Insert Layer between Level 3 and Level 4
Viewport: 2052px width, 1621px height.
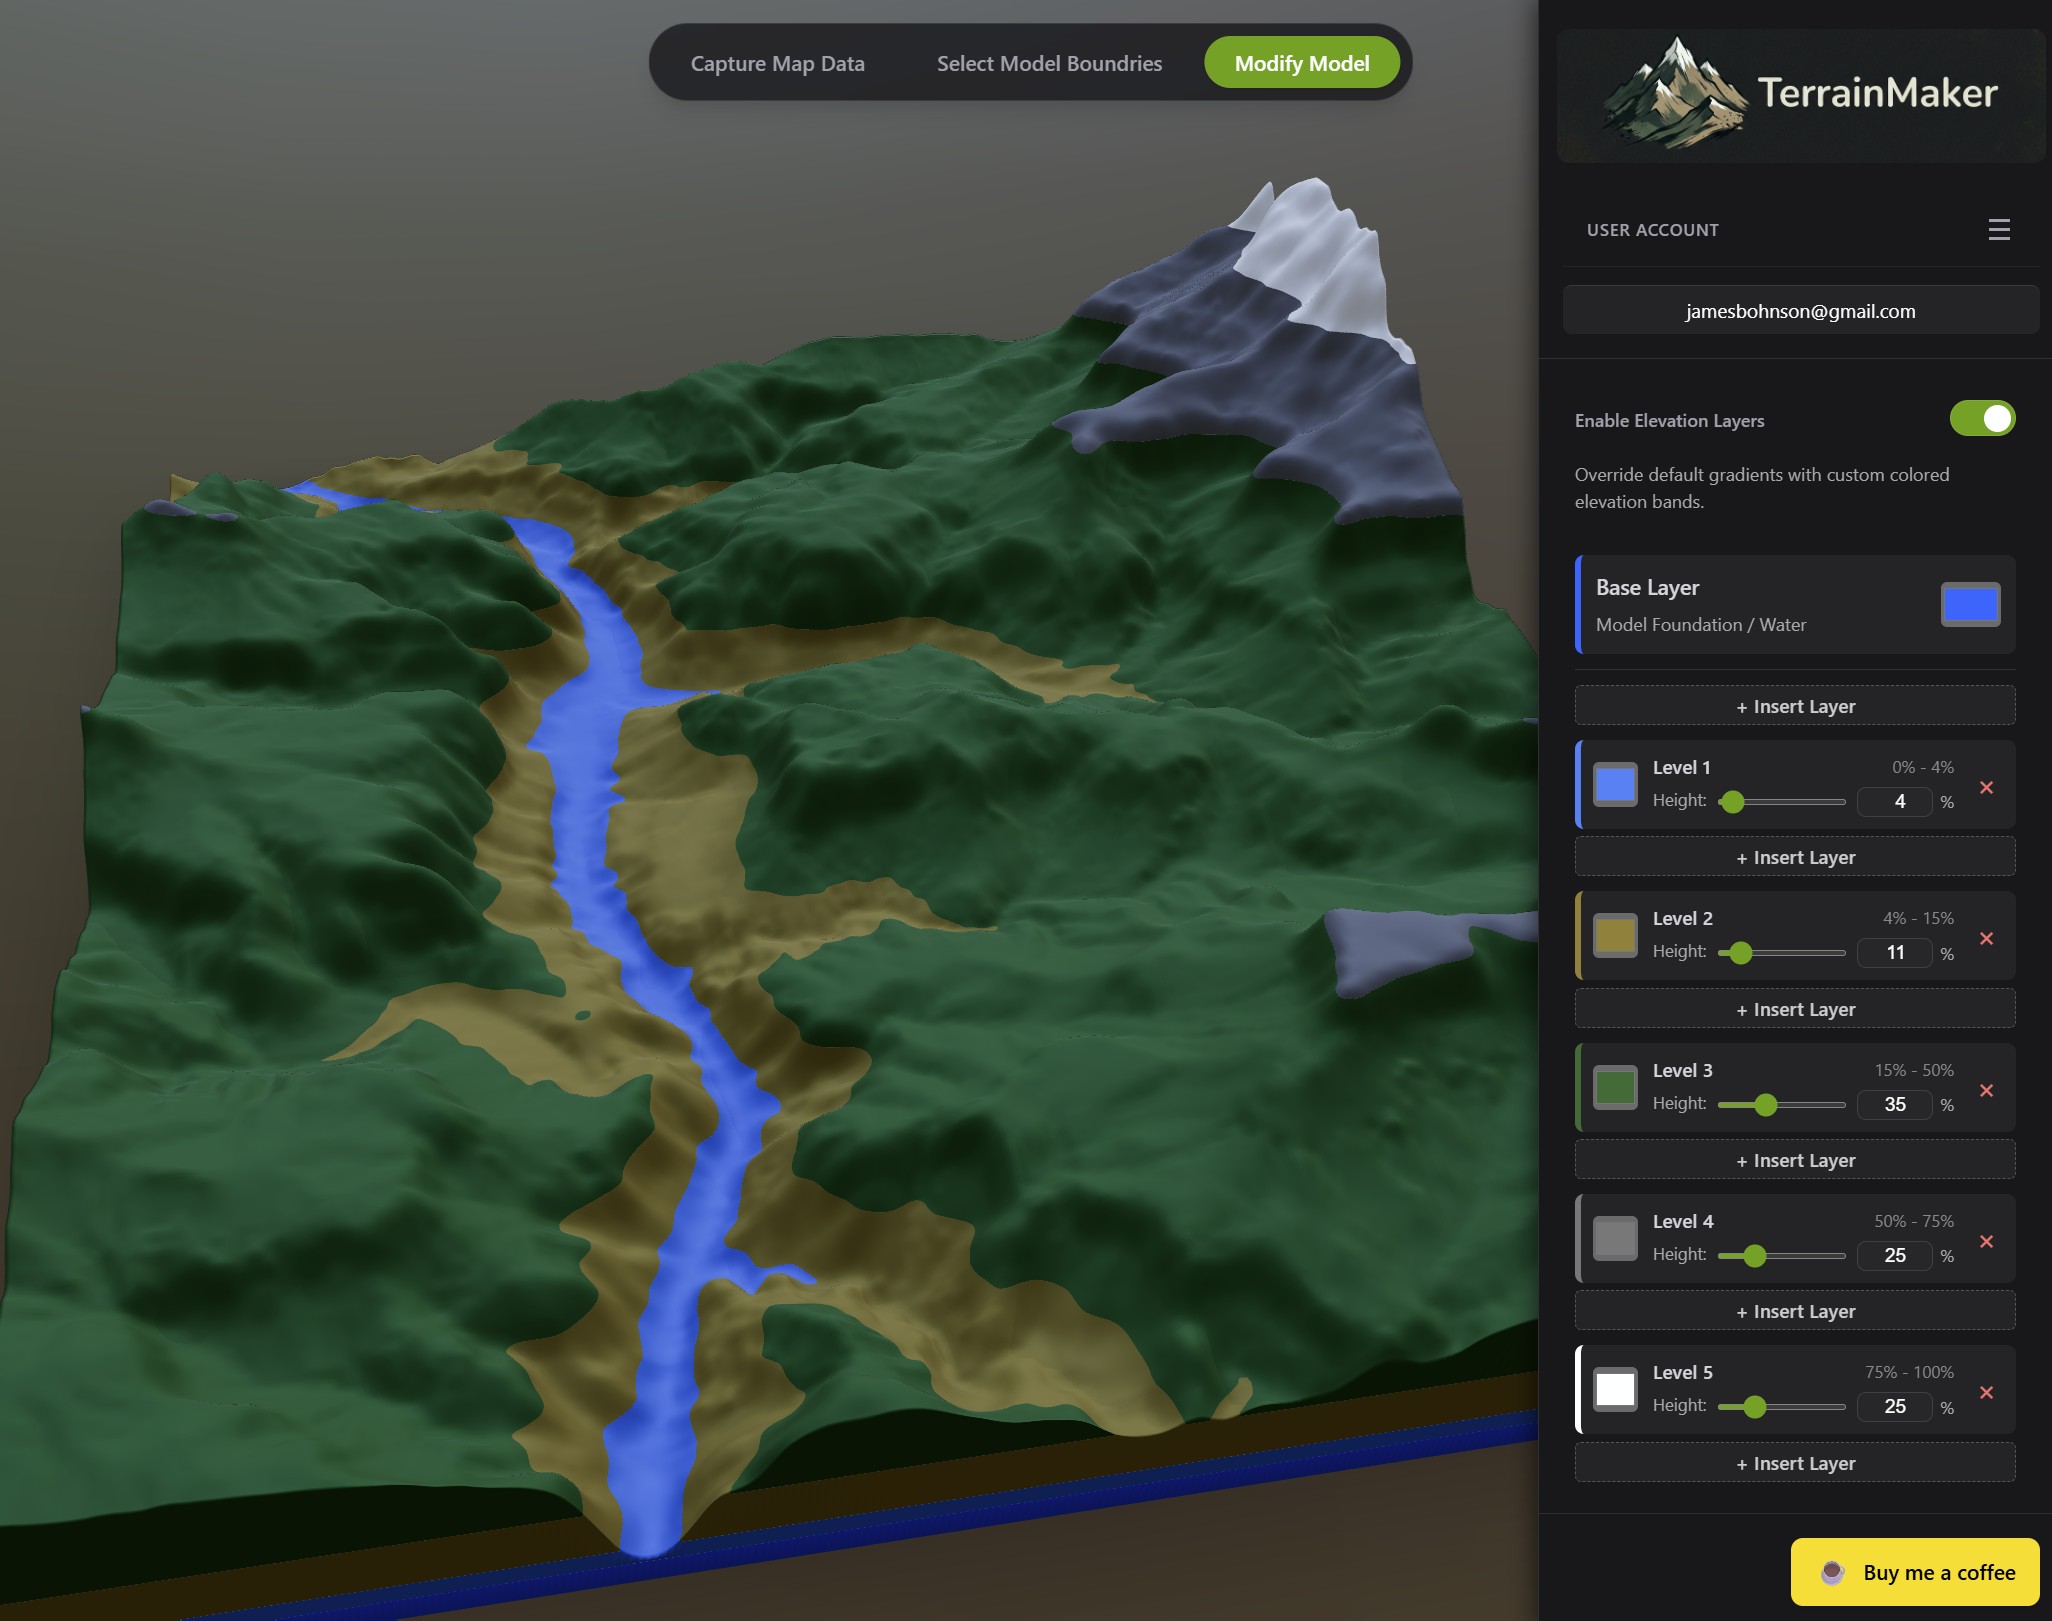1795,1160
